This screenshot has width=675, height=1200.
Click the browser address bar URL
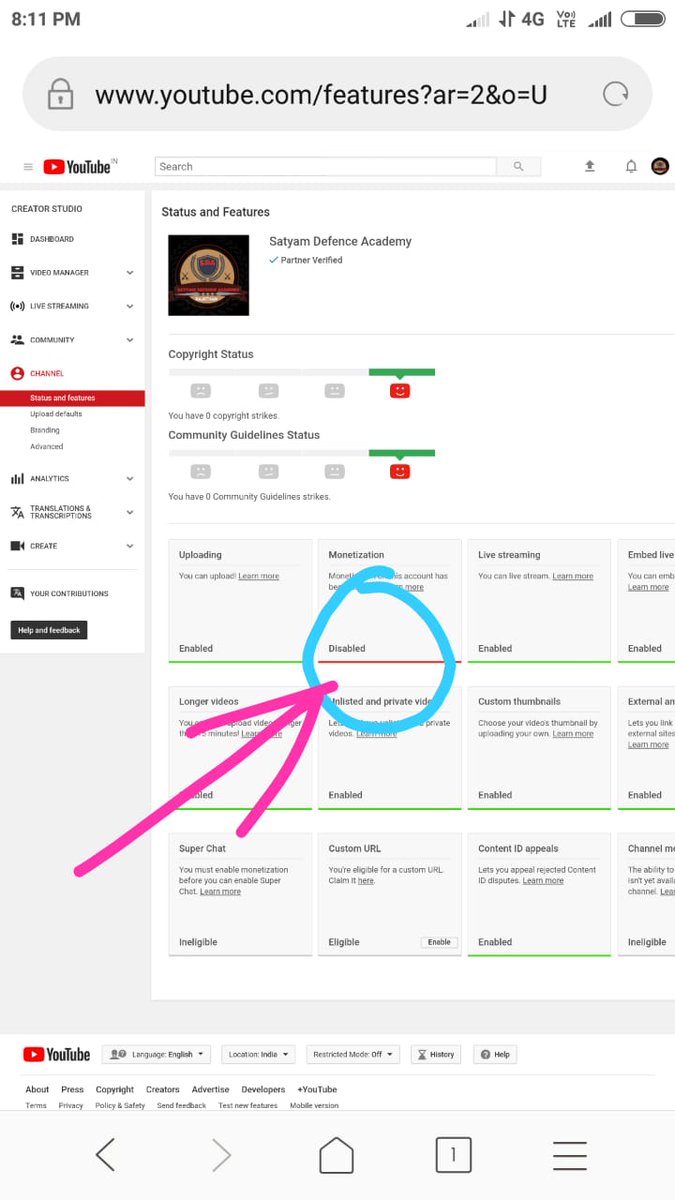tap(321, 95)
